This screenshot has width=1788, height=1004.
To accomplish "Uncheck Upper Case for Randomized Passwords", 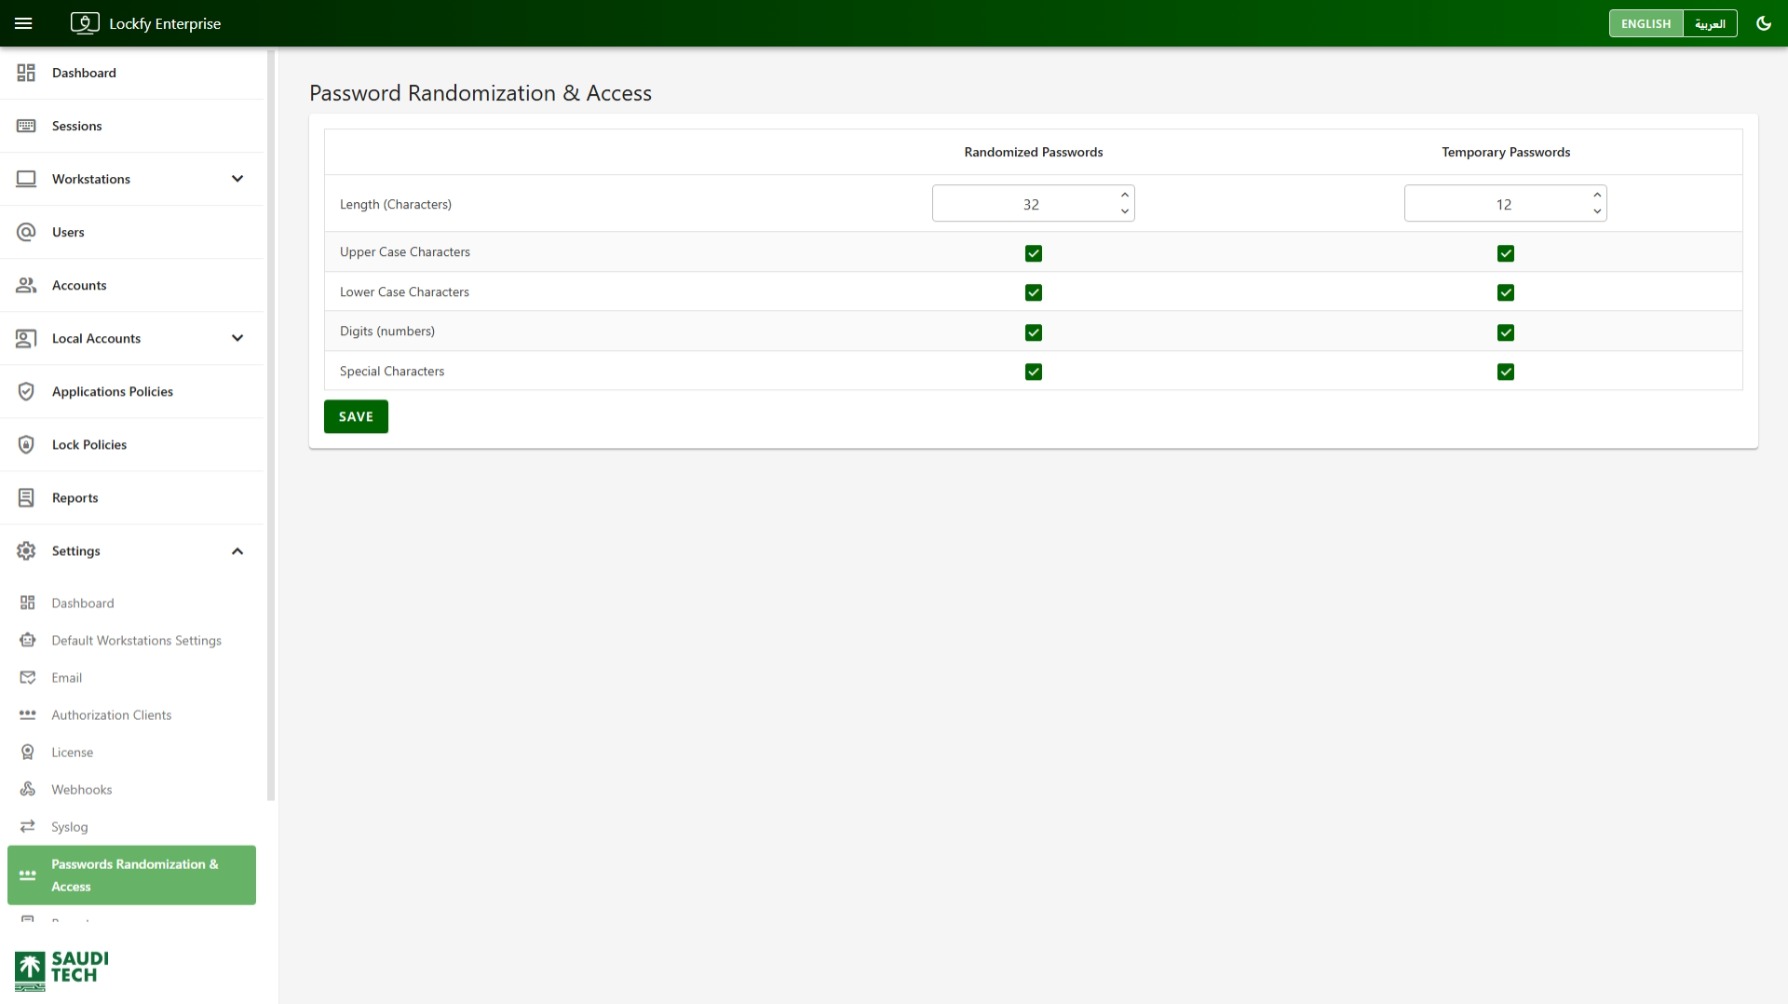I will click(1033, 253).
